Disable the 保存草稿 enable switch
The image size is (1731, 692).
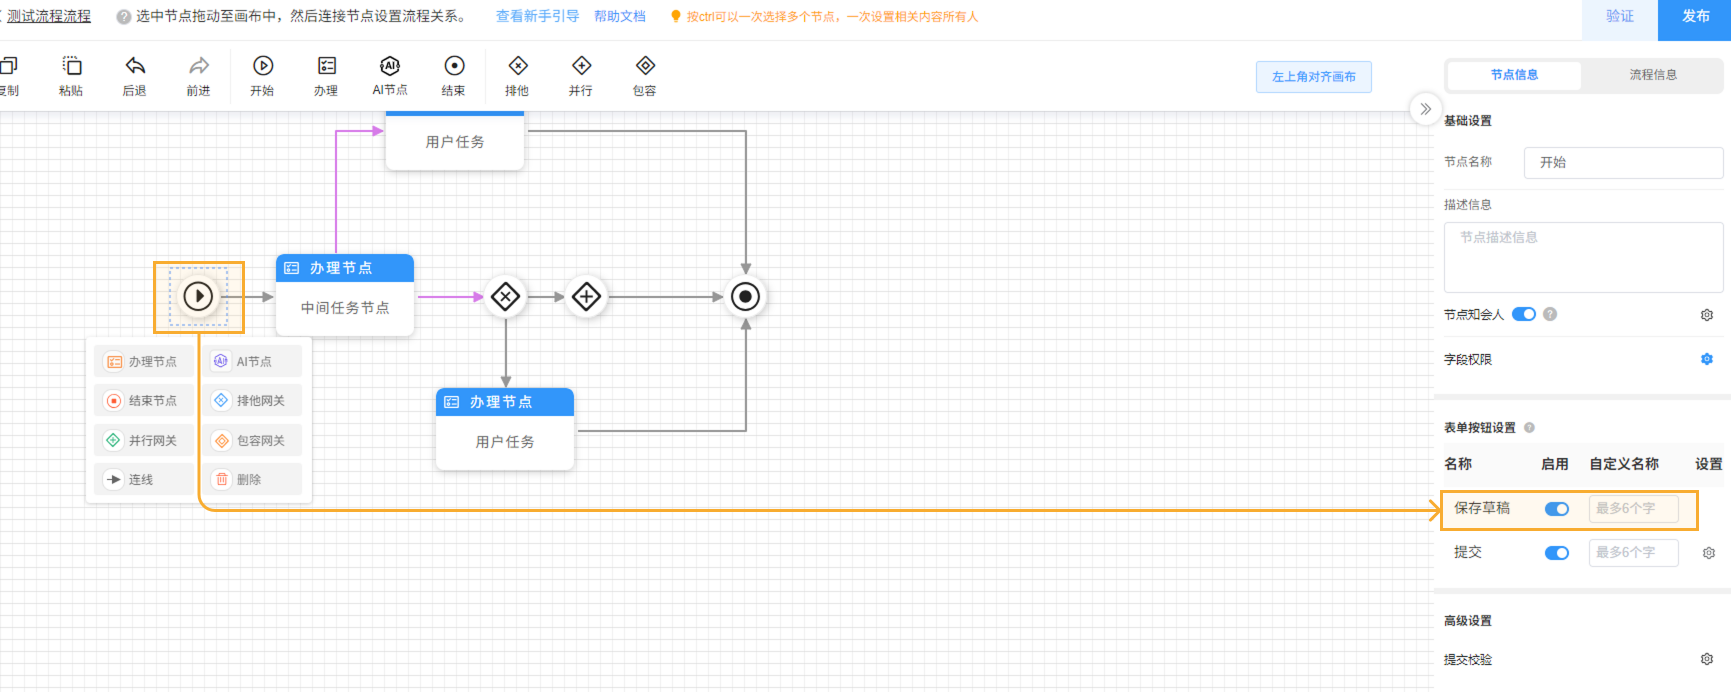point(1557,509)
